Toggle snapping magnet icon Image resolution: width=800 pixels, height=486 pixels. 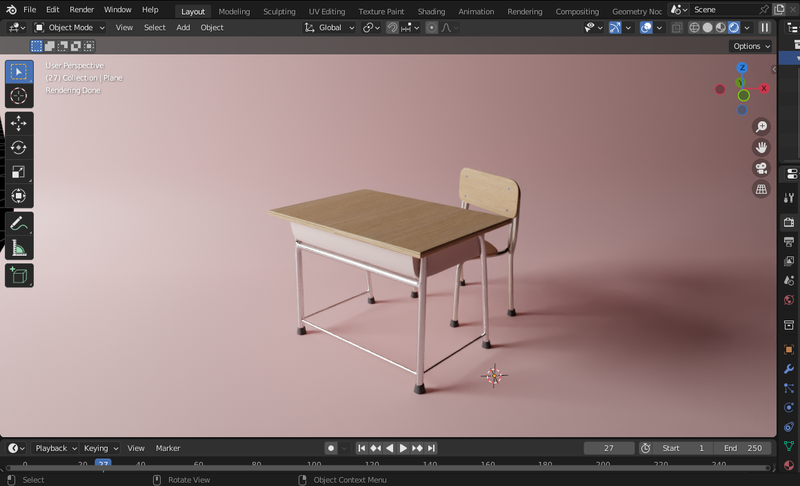pos(392,28)
